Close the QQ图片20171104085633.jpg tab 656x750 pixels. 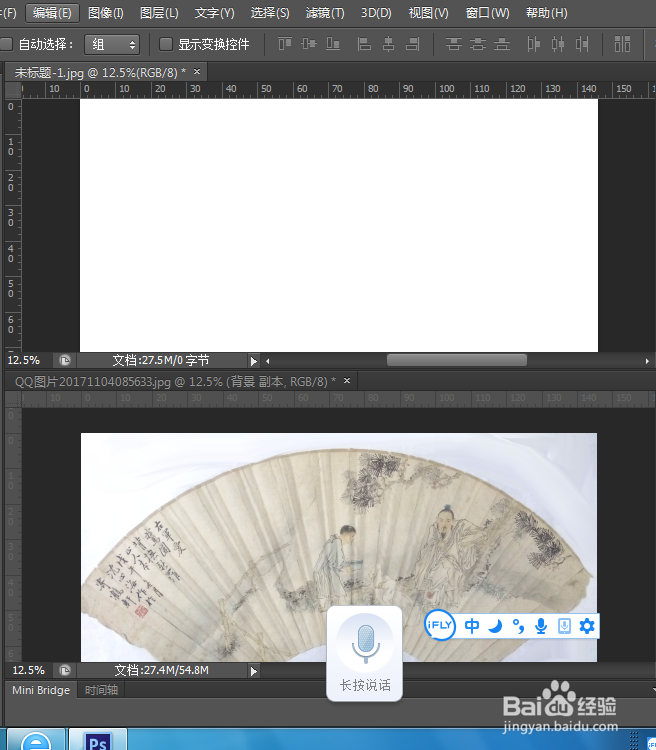tap(347, 381)
